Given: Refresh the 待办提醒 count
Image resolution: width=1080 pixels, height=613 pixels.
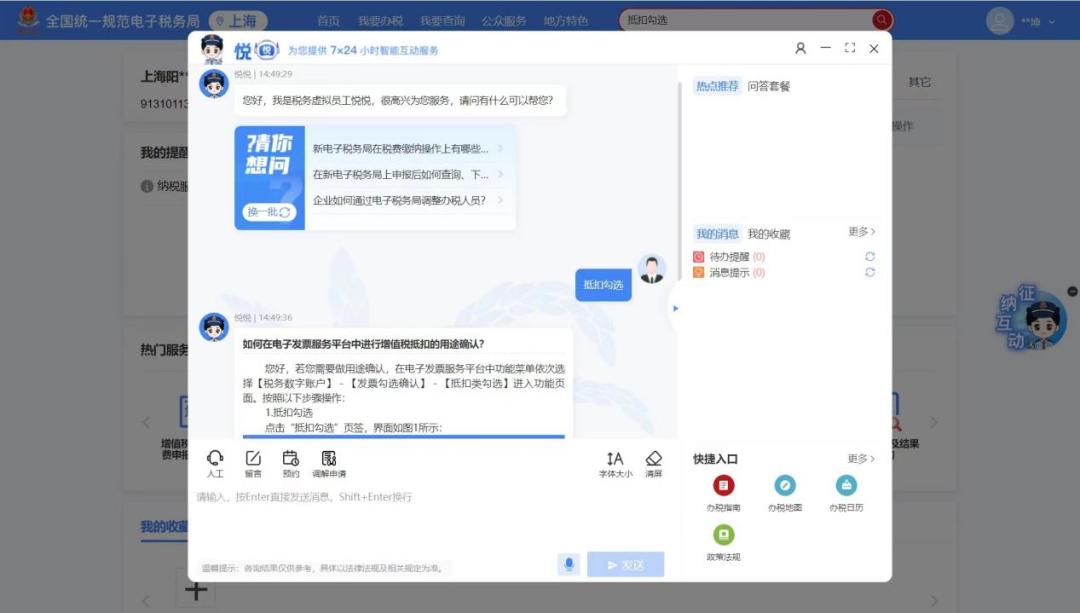Looking at the screenshot, I should tap(870, 256).
